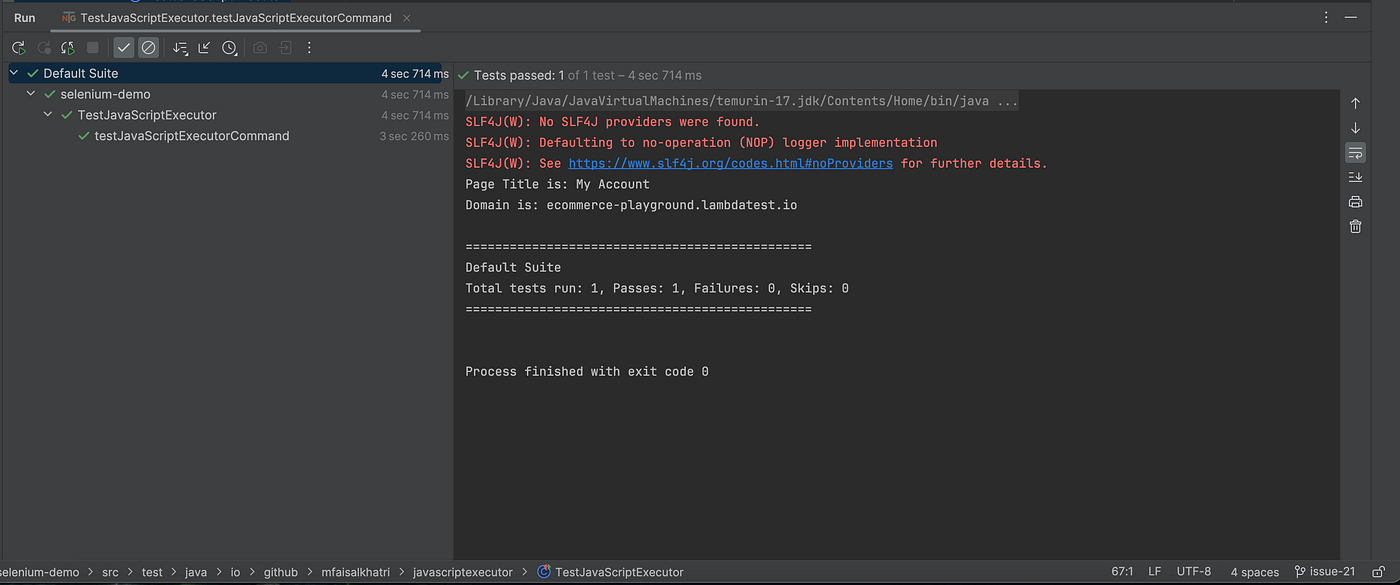Toggle Show Passed tests checkmark button

[123, 48]
